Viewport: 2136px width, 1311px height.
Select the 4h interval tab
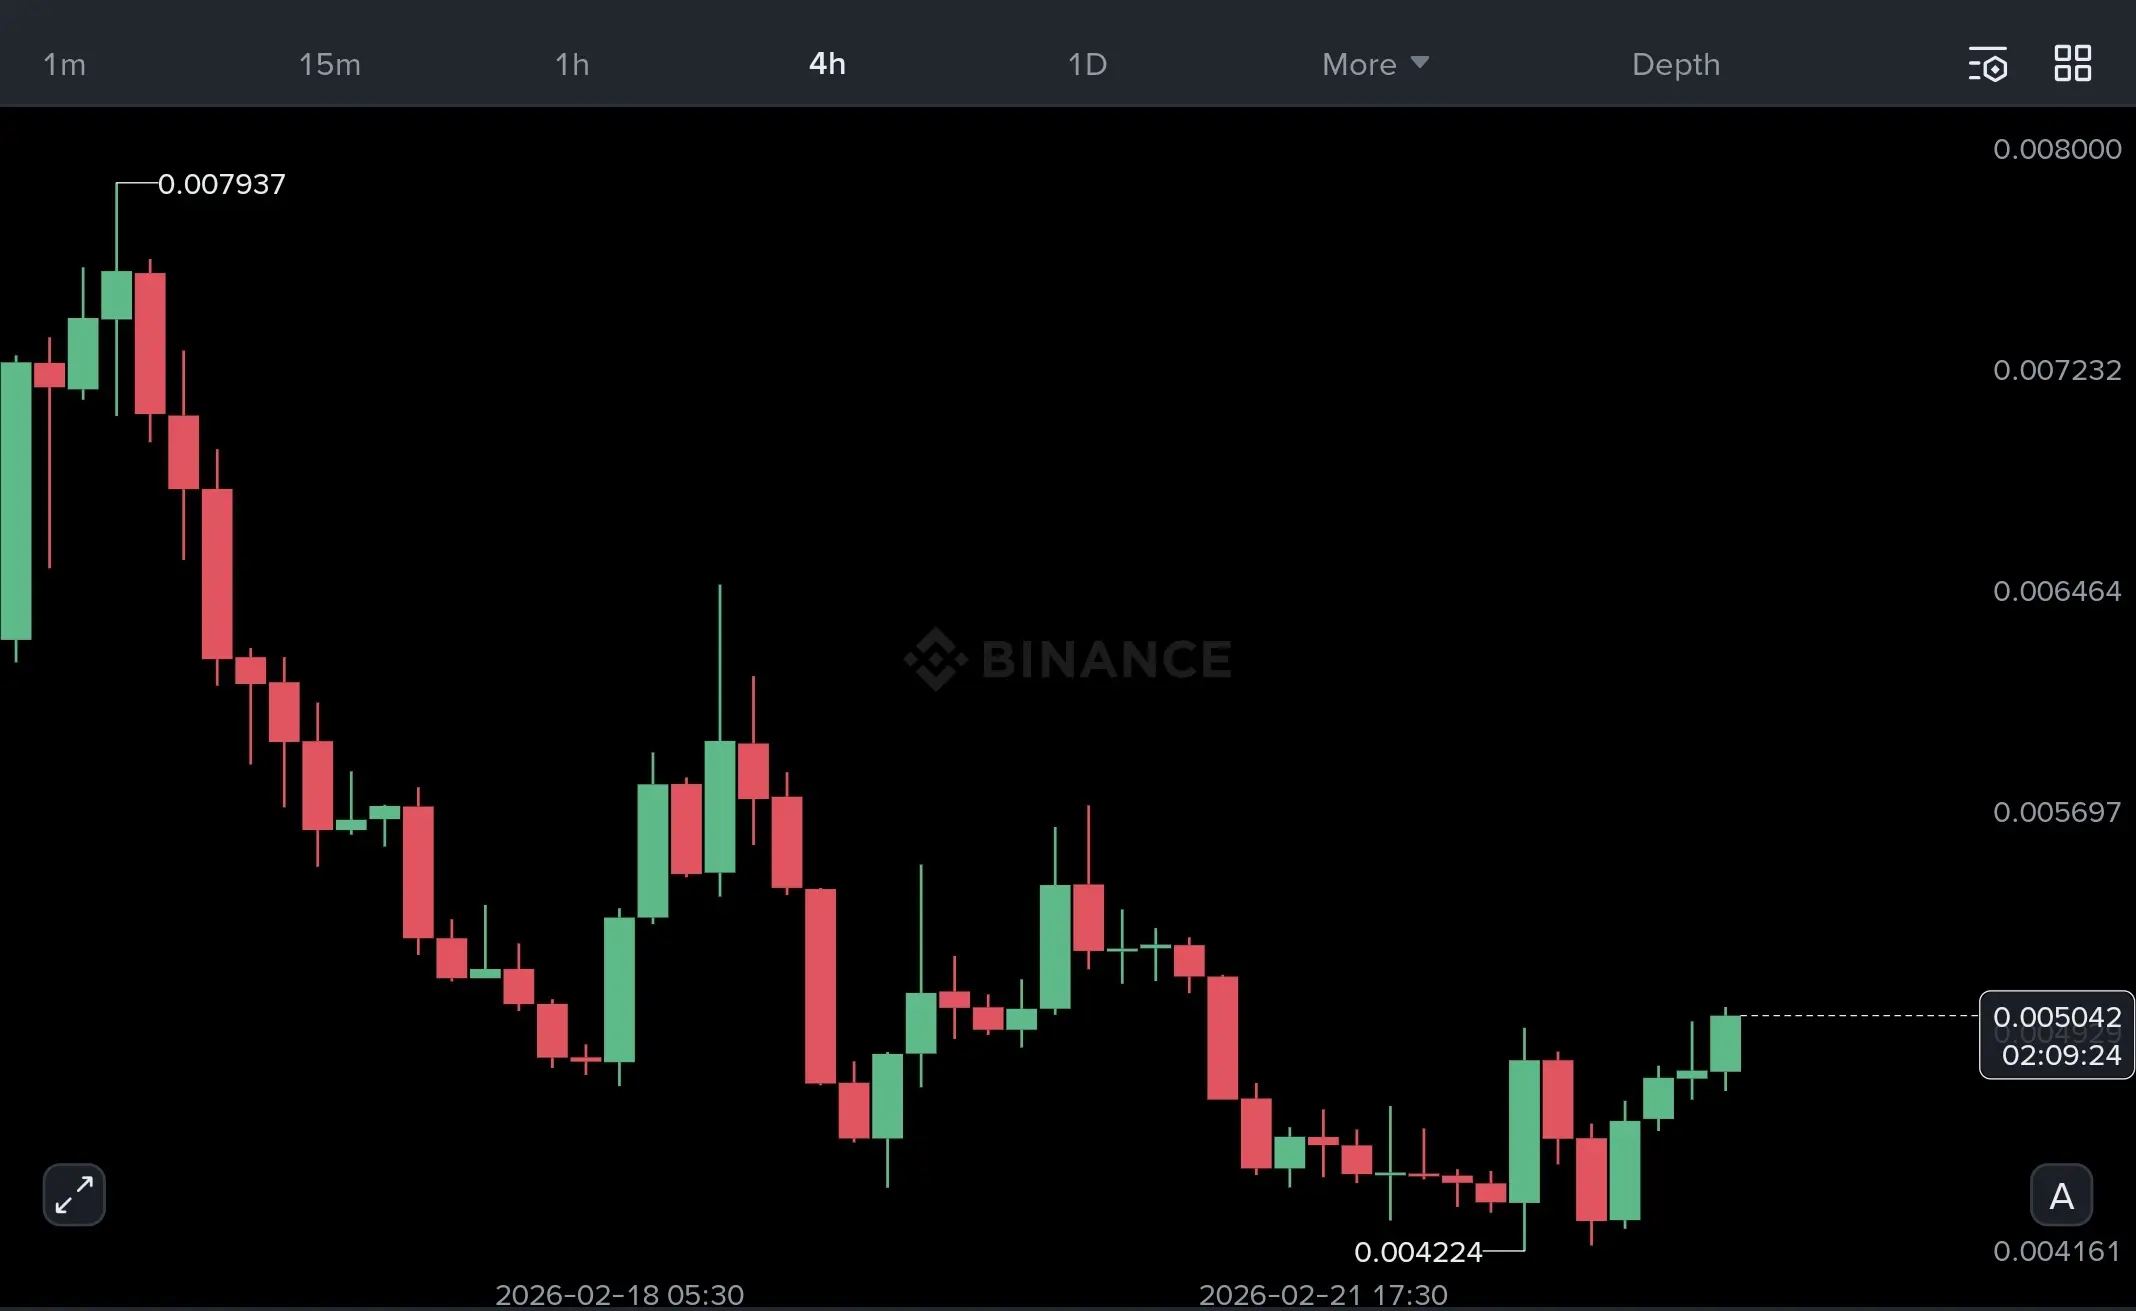827,64
